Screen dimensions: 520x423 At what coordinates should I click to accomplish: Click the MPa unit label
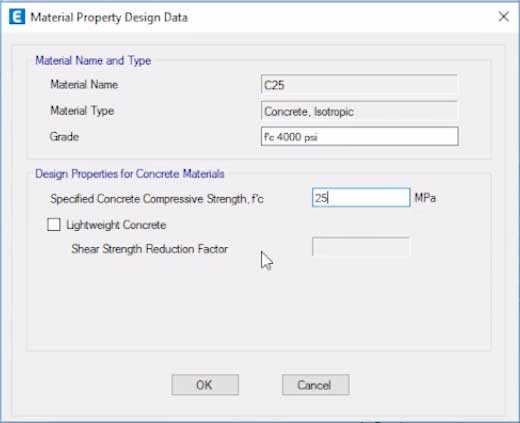pyautogui.click(x=425, y=198)
